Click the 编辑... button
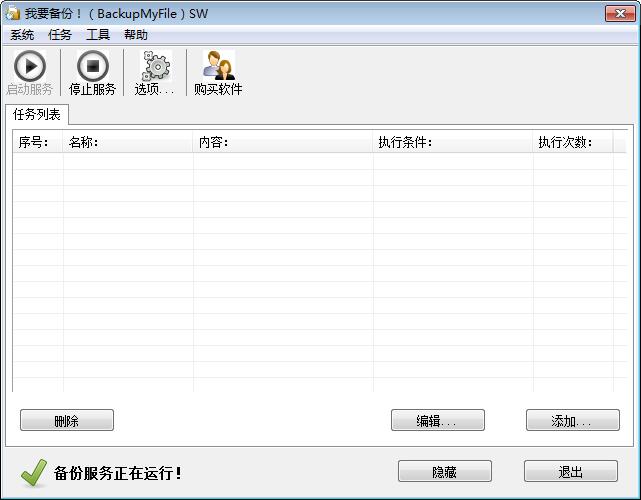Viewport: 641px width, 500px height. (x=438, y=420)
